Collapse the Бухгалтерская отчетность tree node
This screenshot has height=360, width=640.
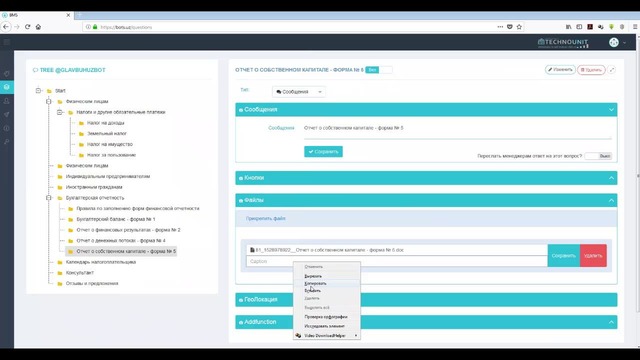point(49,198)
